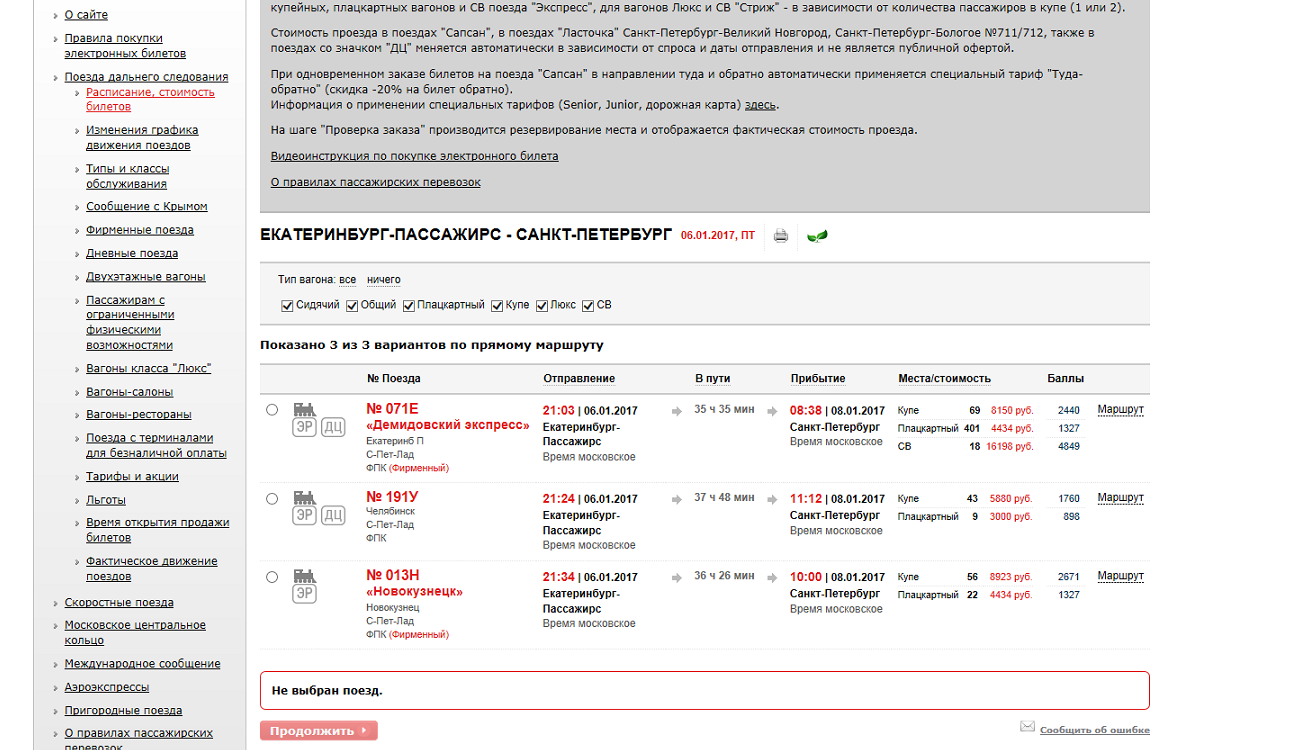The image size is (1293, 750).
Task: Click the envelope icon by Сообщить об ошибке
Action: click(1027, 727)
